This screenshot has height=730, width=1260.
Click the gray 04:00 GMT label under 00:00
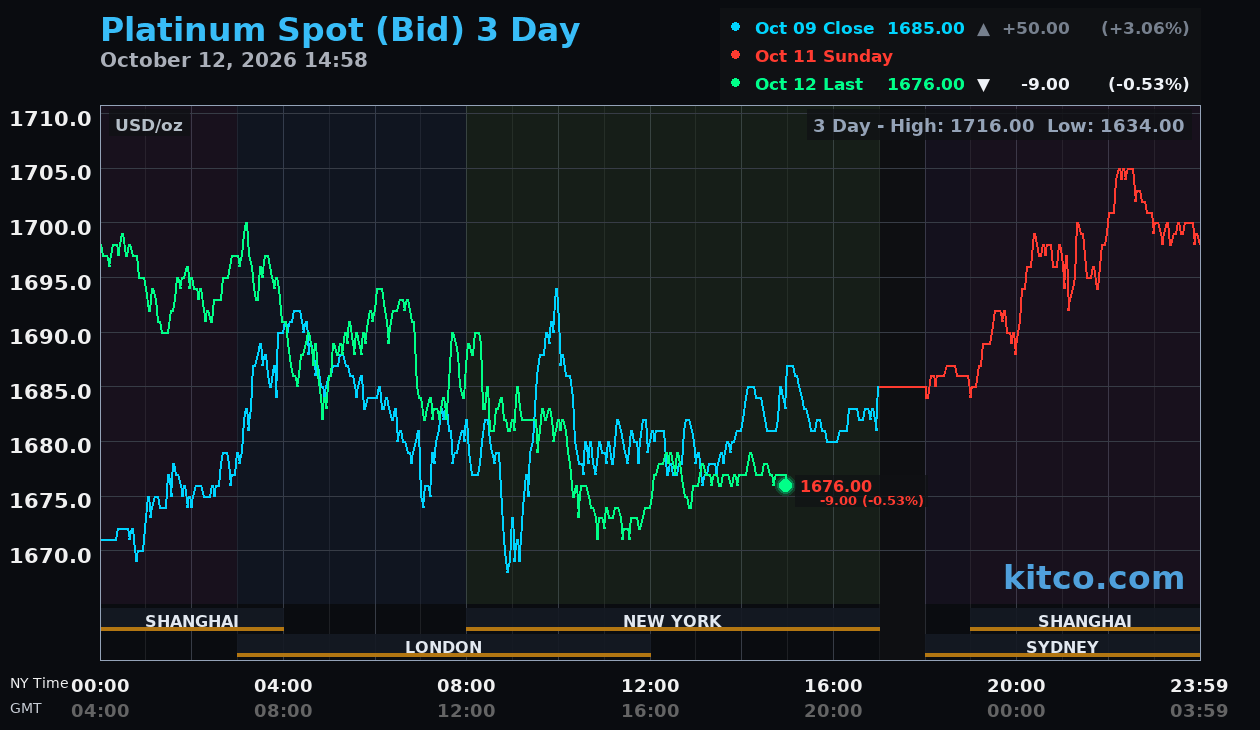tap(100, 711)
